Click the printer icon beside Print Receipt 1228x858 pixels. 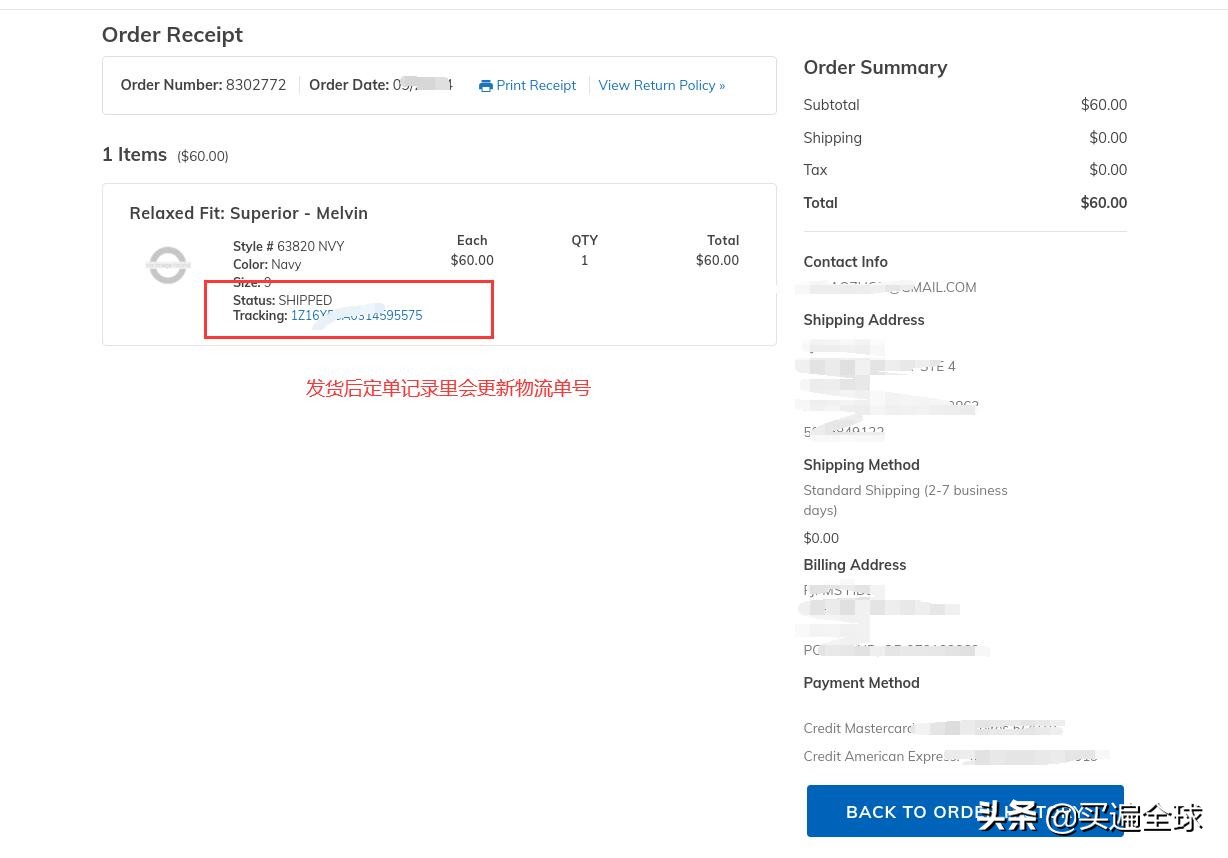(x=485, y=86)
